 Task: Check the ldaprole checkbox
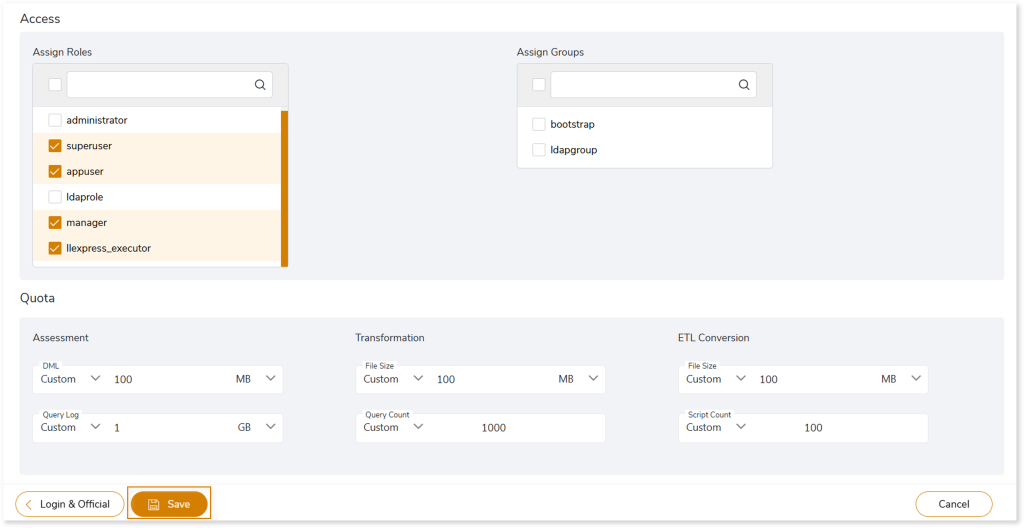pyautogui.click(x=55, y=197)
